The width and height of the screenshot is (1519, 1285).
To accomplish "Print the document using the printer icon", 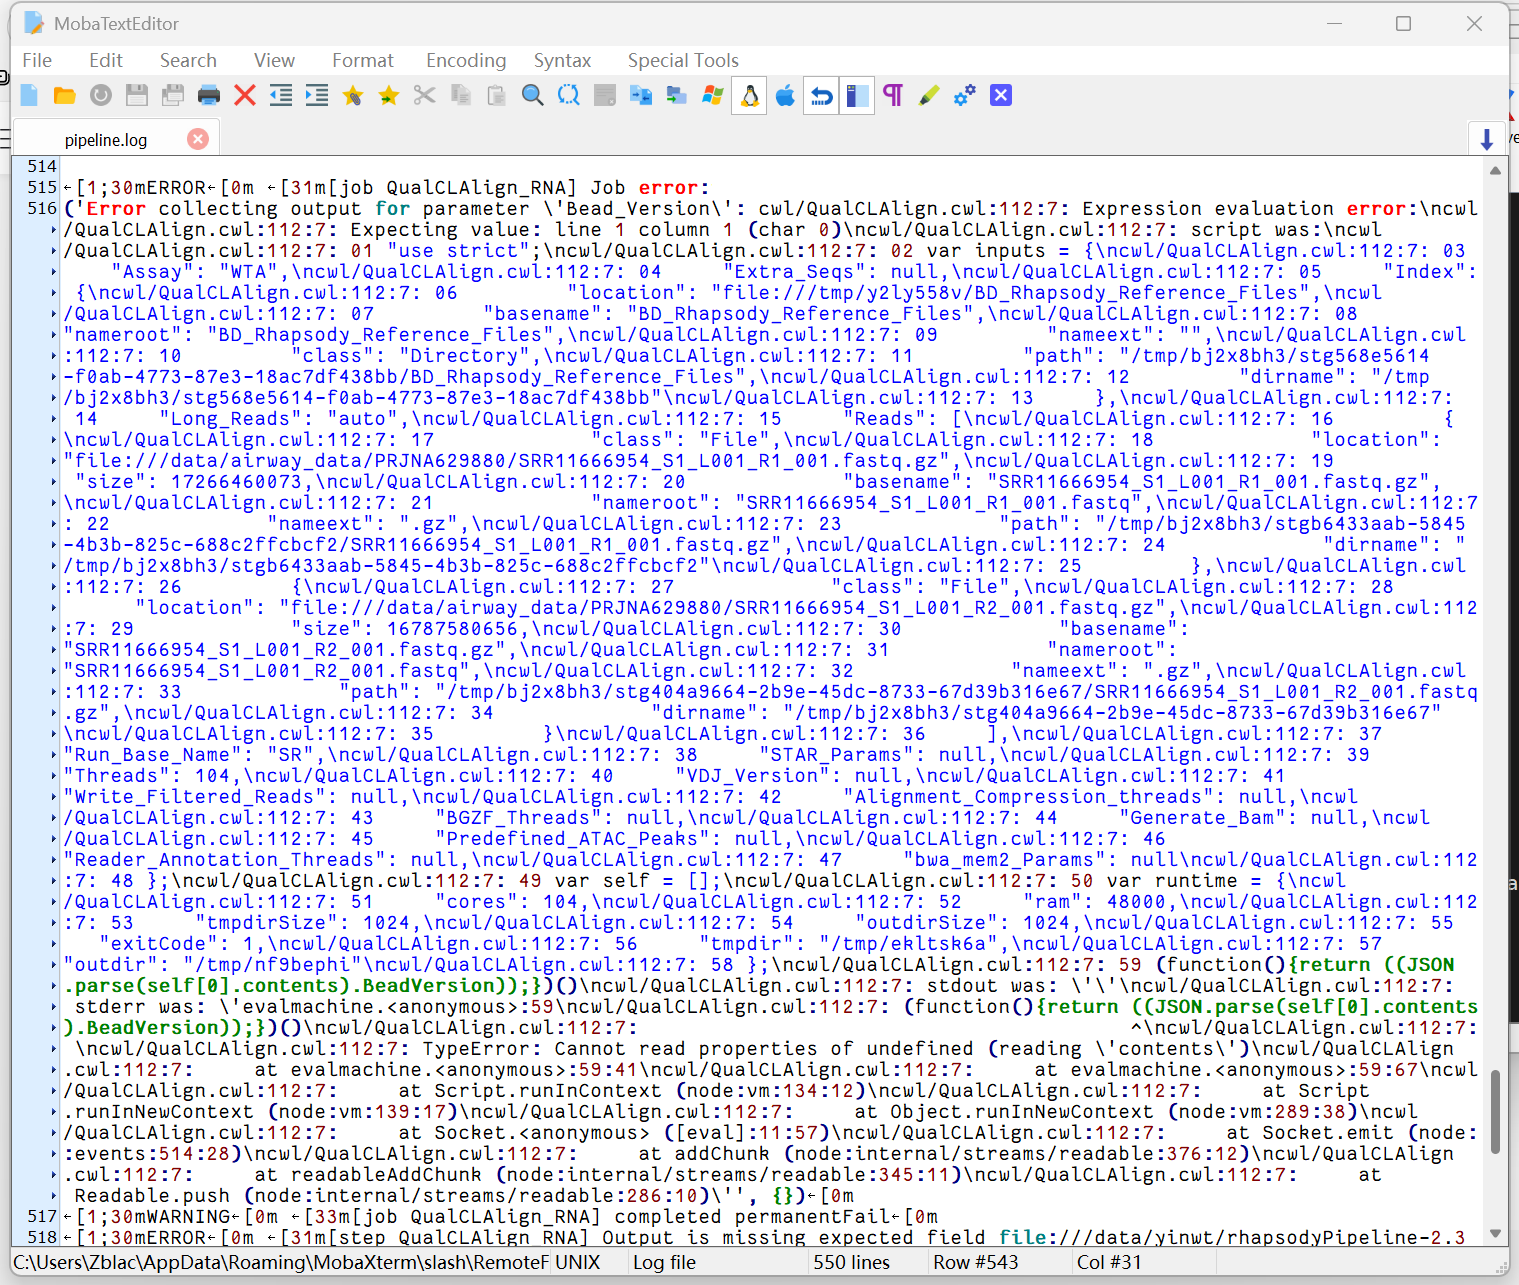I will [209, 95].
